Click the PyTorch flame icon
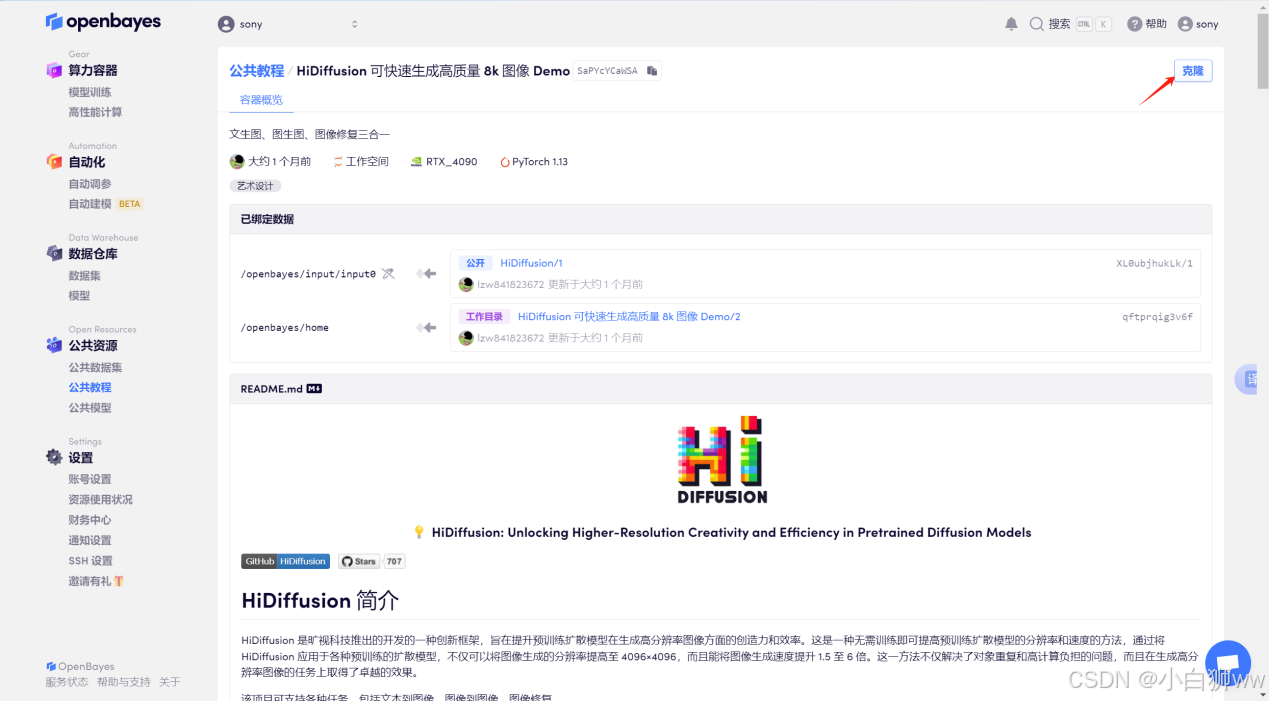The image size is (1269, 701). [x=504, y=162]
